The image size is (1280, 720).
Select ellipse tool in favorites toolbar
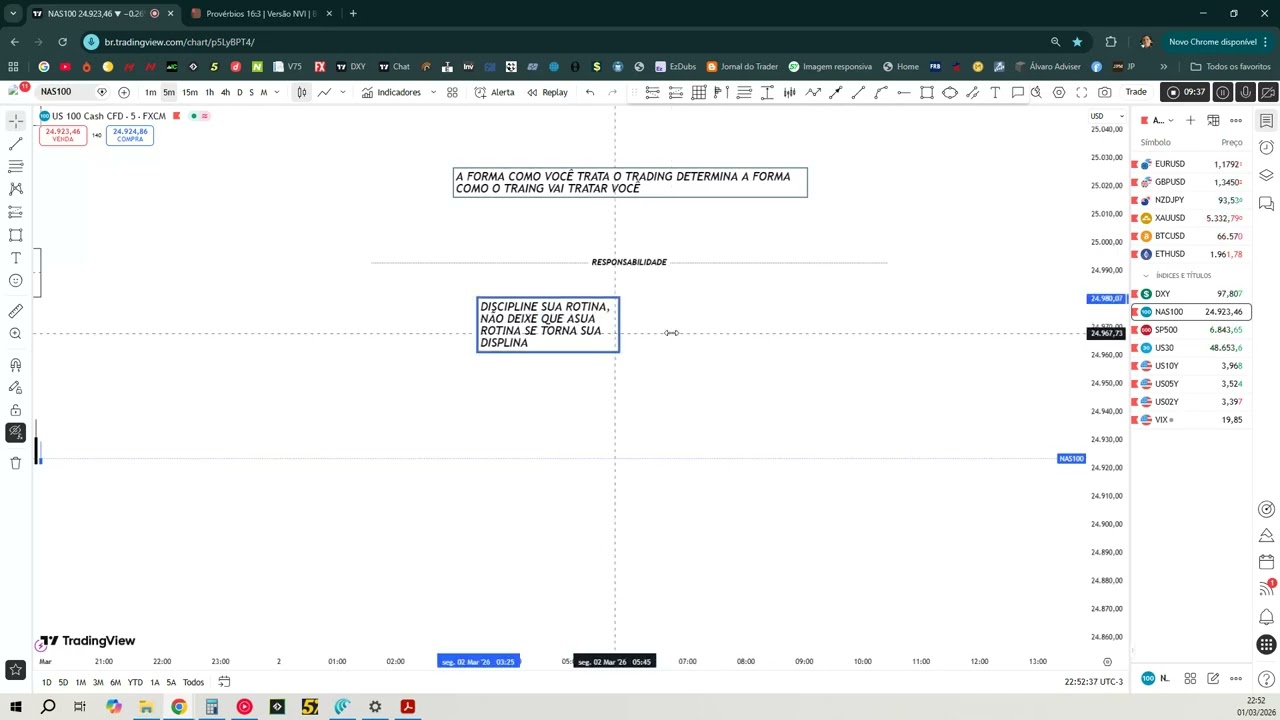click(949, 92)
